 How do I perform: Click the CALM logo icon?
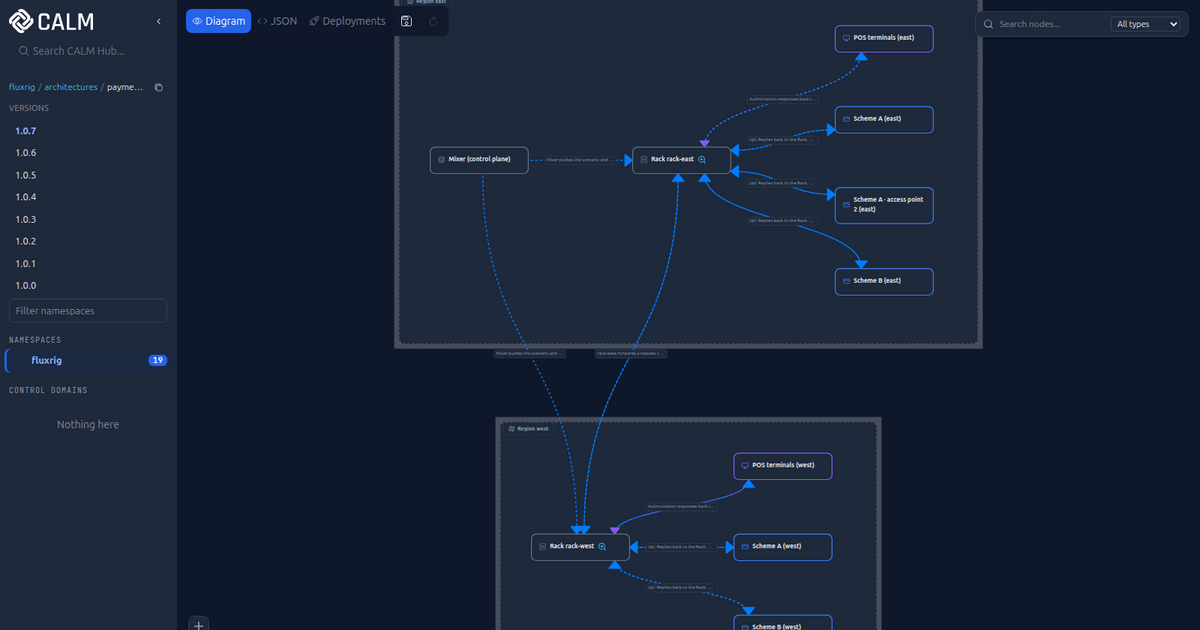click(x=21, y=21)
